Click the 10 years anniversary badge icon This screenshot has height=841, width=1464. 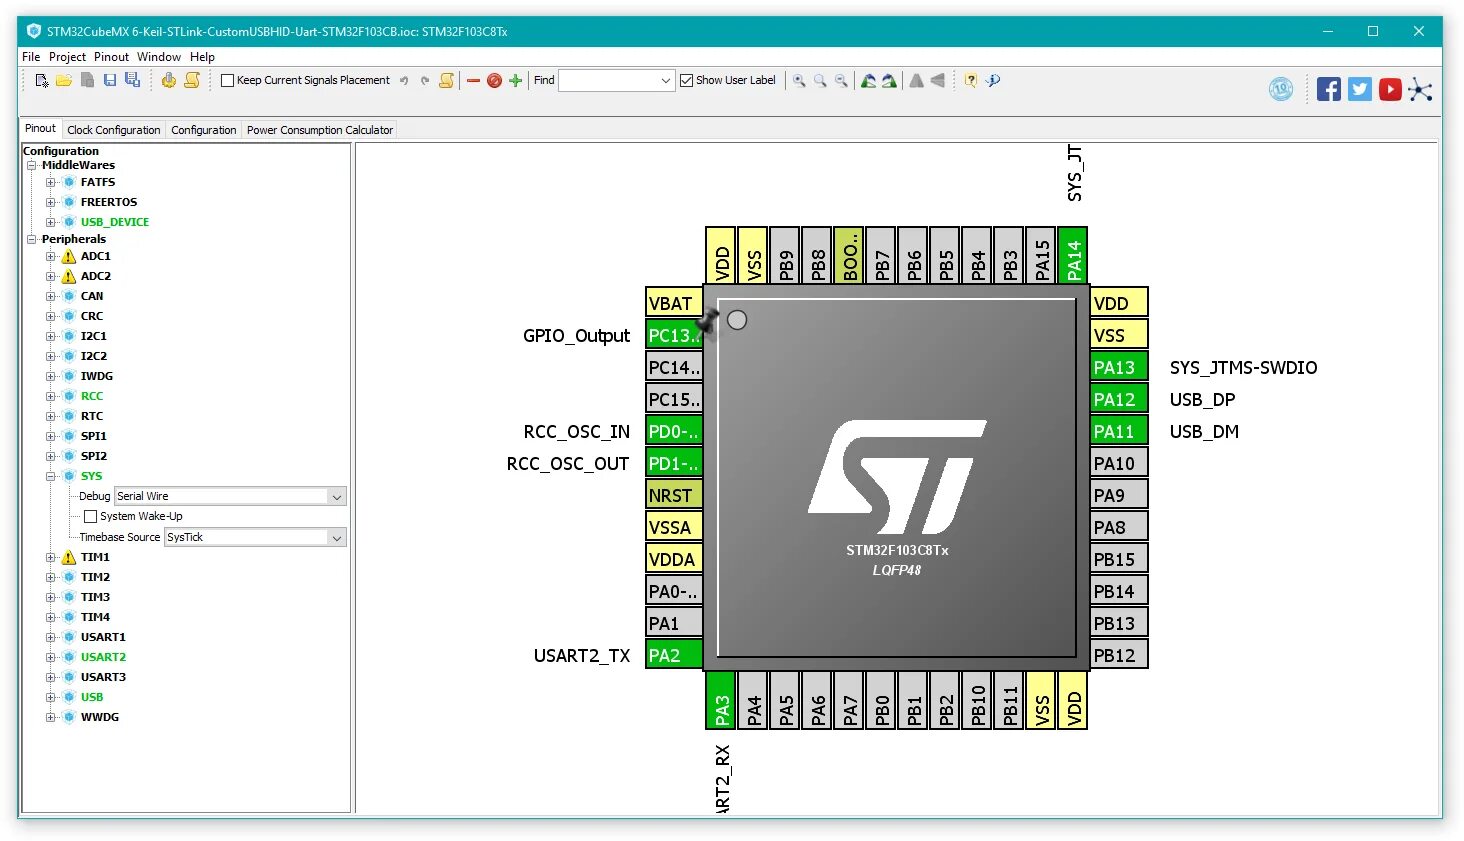1281,89
